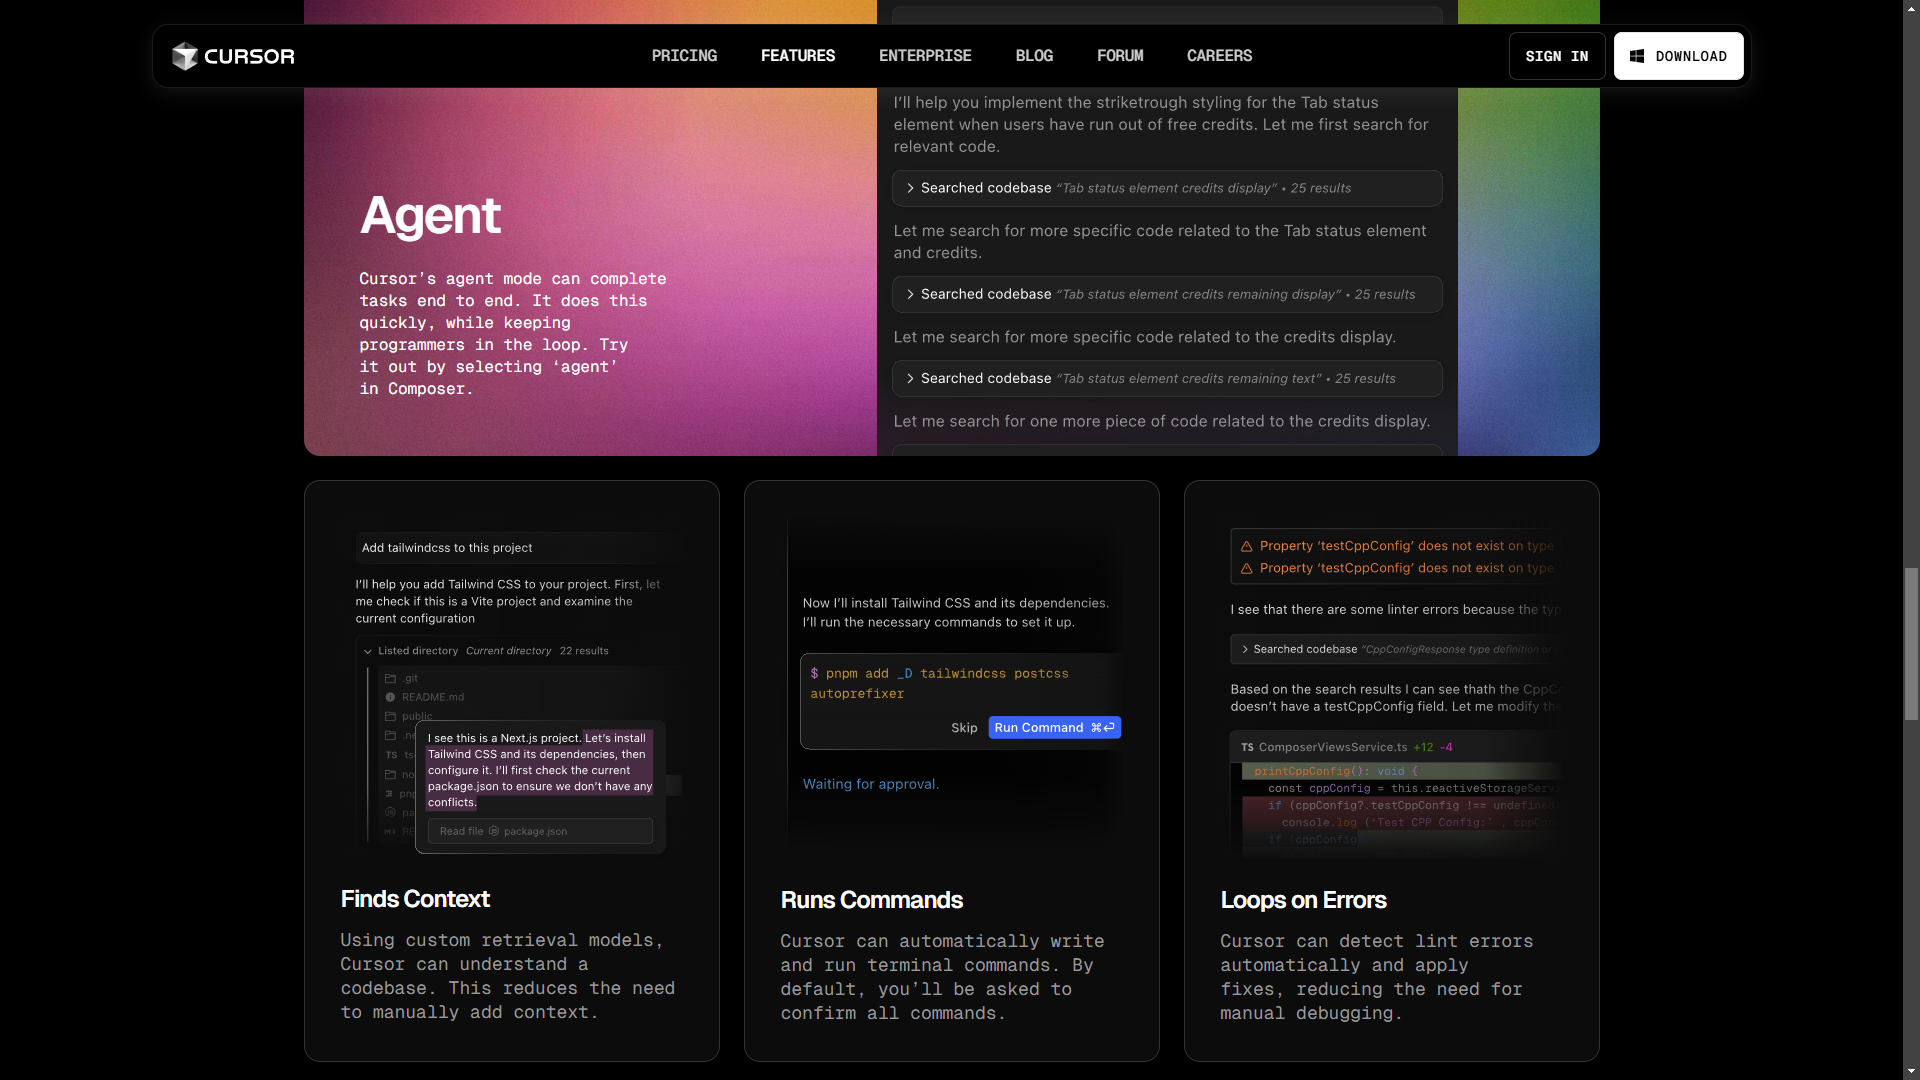
Task: Click the folder icon next to public
Action: pyautogui.click(x=391, y=716)
